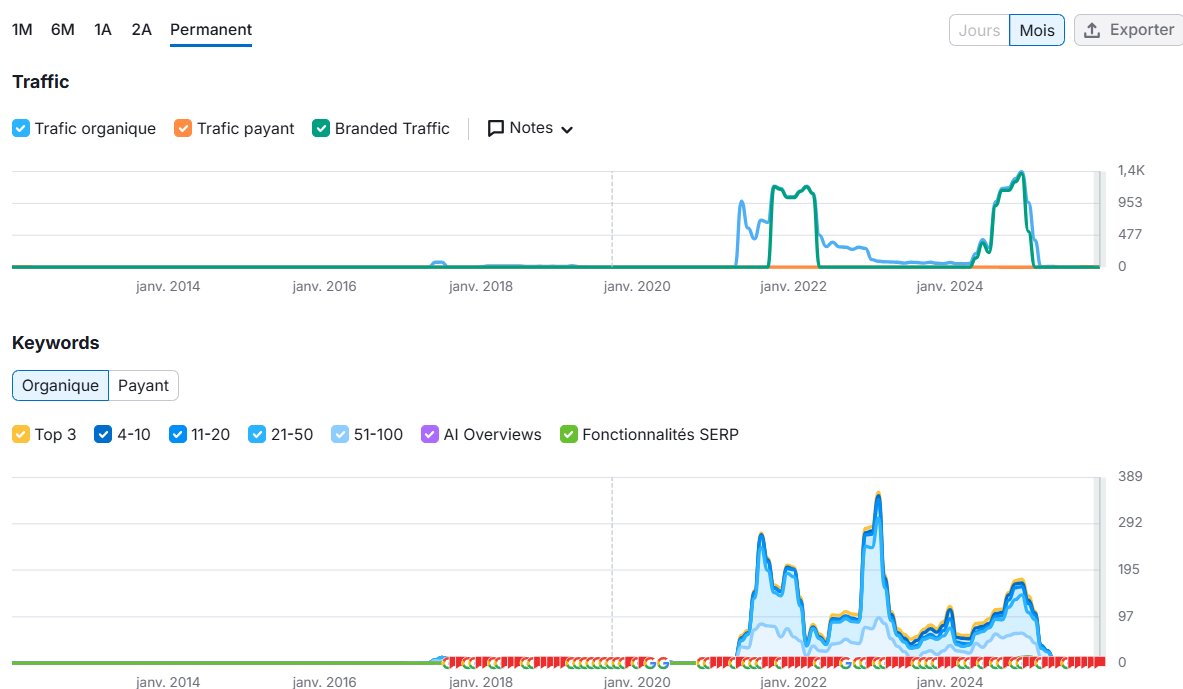The height and width of the screenshot is (689, 1183).
Task: Click the 292 axis value
Action: tap(1130, 522)
